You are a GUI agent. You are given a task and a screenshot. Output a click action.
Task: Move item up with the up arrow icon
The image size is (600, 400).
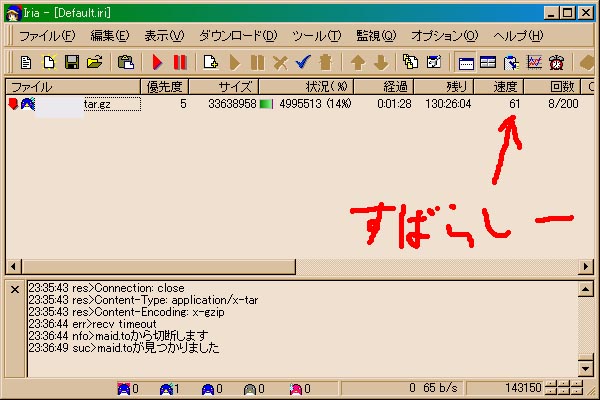[358, 62]
